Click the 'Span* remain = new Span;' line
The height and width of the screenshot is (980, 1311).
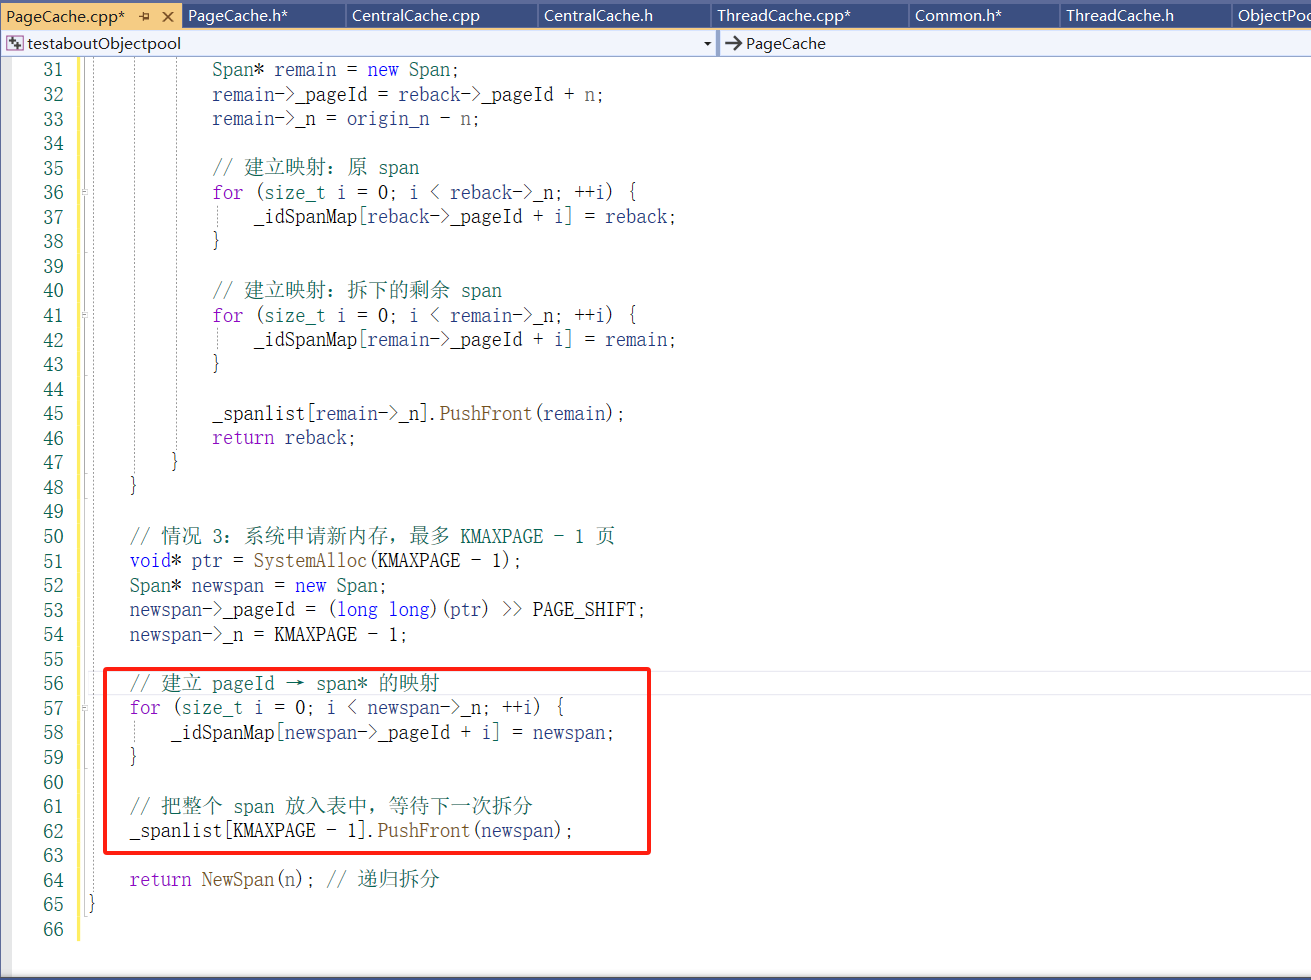coord(335,70)
